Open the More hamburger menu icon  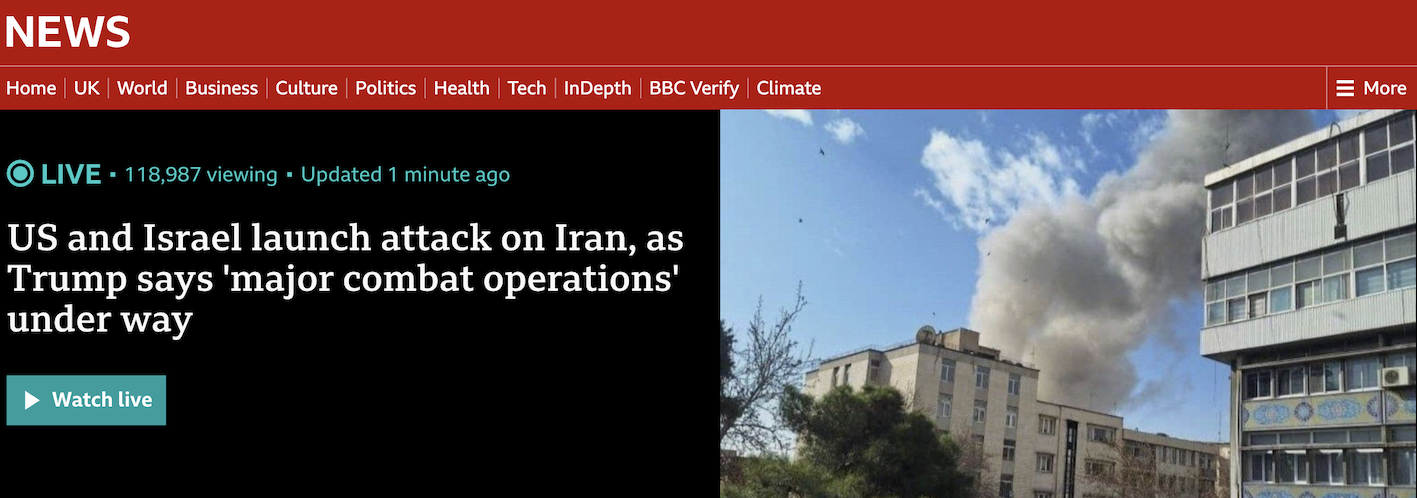(x=1345, y=88)
